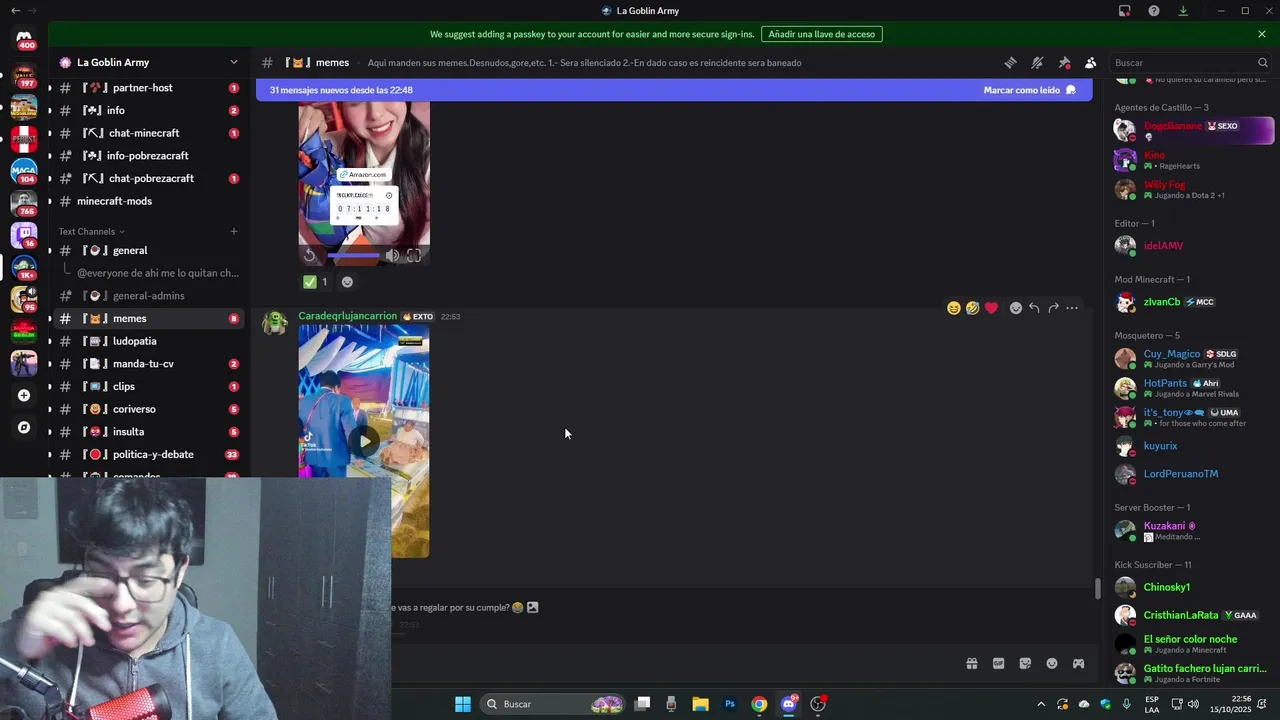This screenshot has height=720, width=1280.
Task: Open the manda-tu-cv channel
Action: coord(148,364)
